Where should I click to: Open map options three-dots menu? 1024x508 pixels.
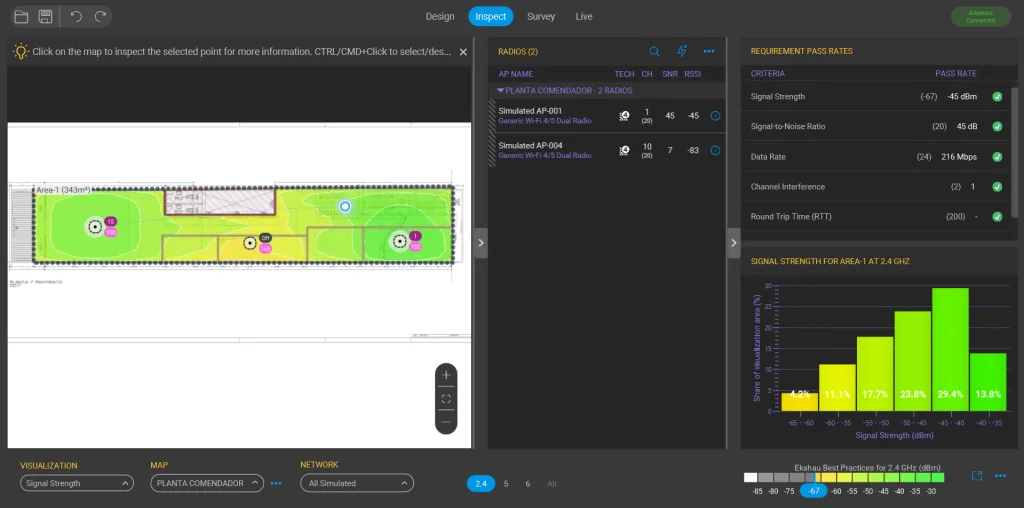point(276,483)
